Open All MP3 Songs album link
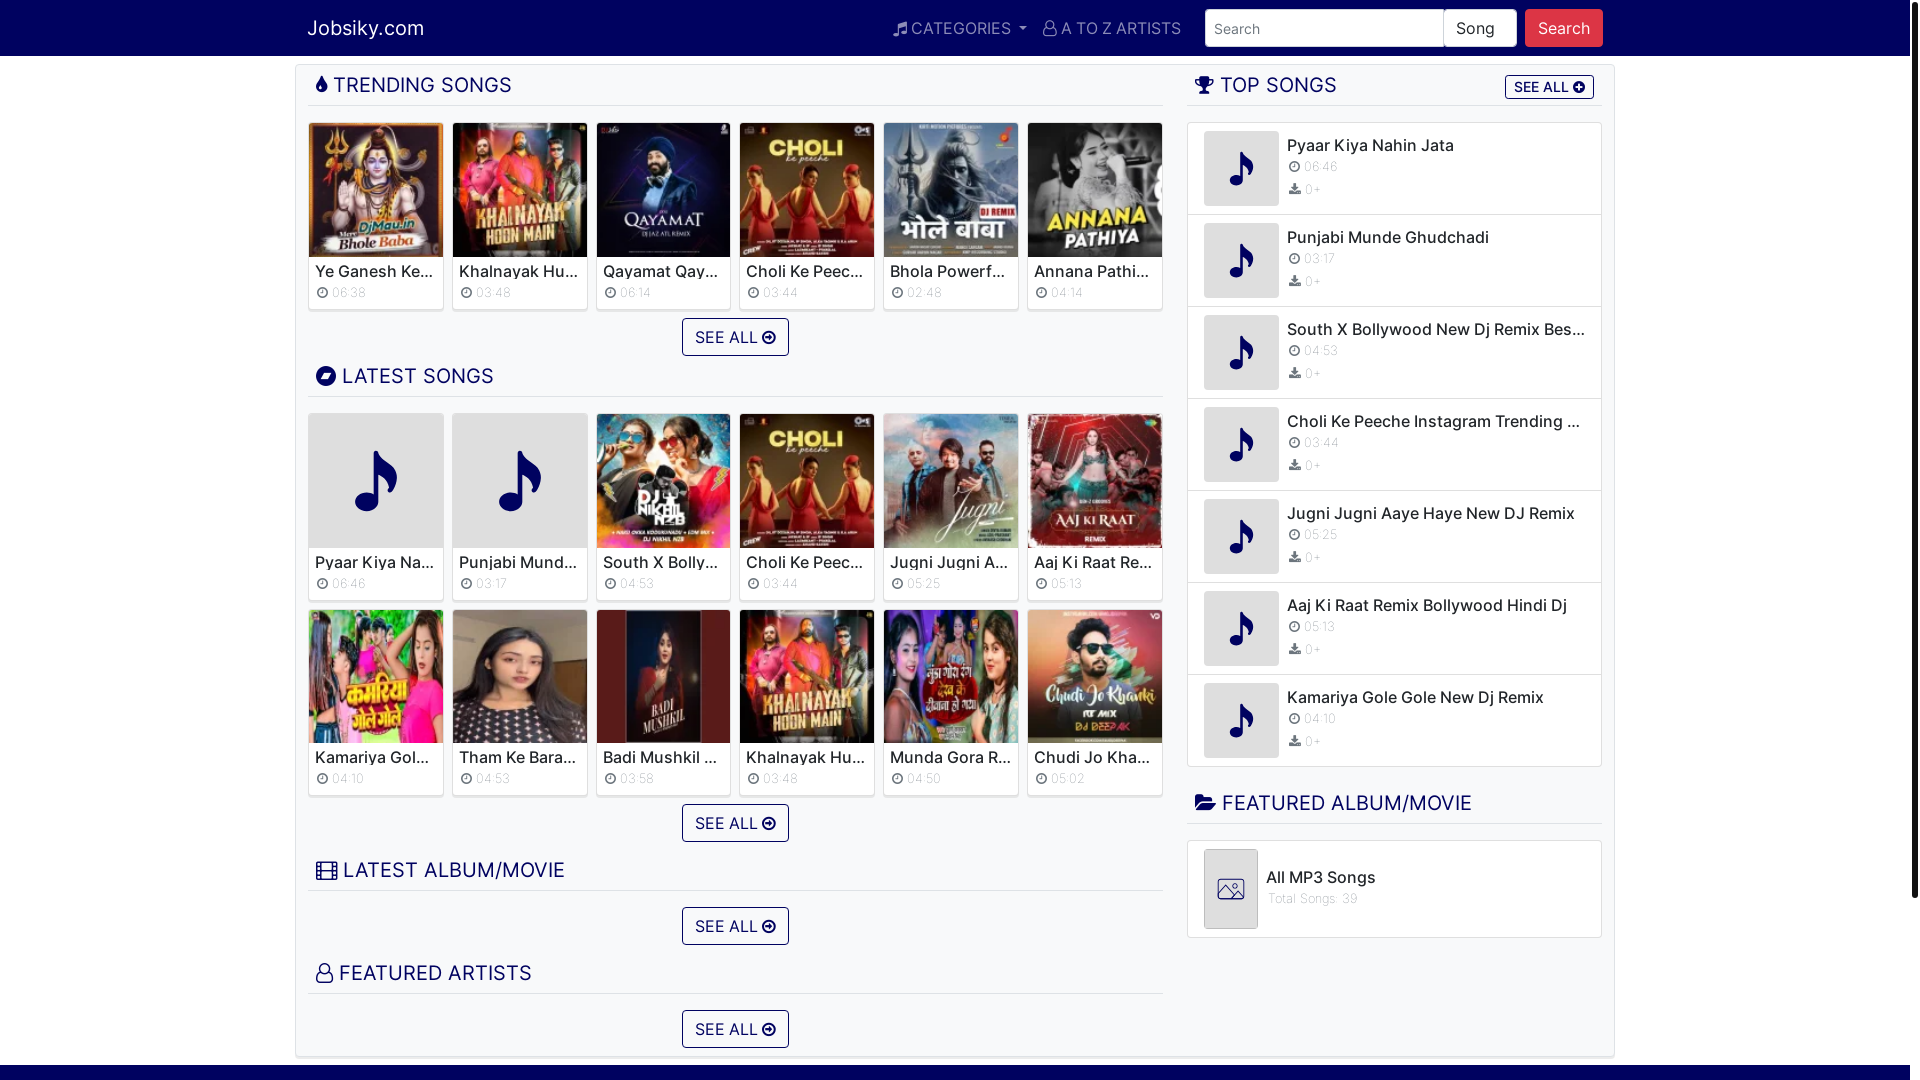This screenshot has height=1080, width=1920. point(1320,877)
